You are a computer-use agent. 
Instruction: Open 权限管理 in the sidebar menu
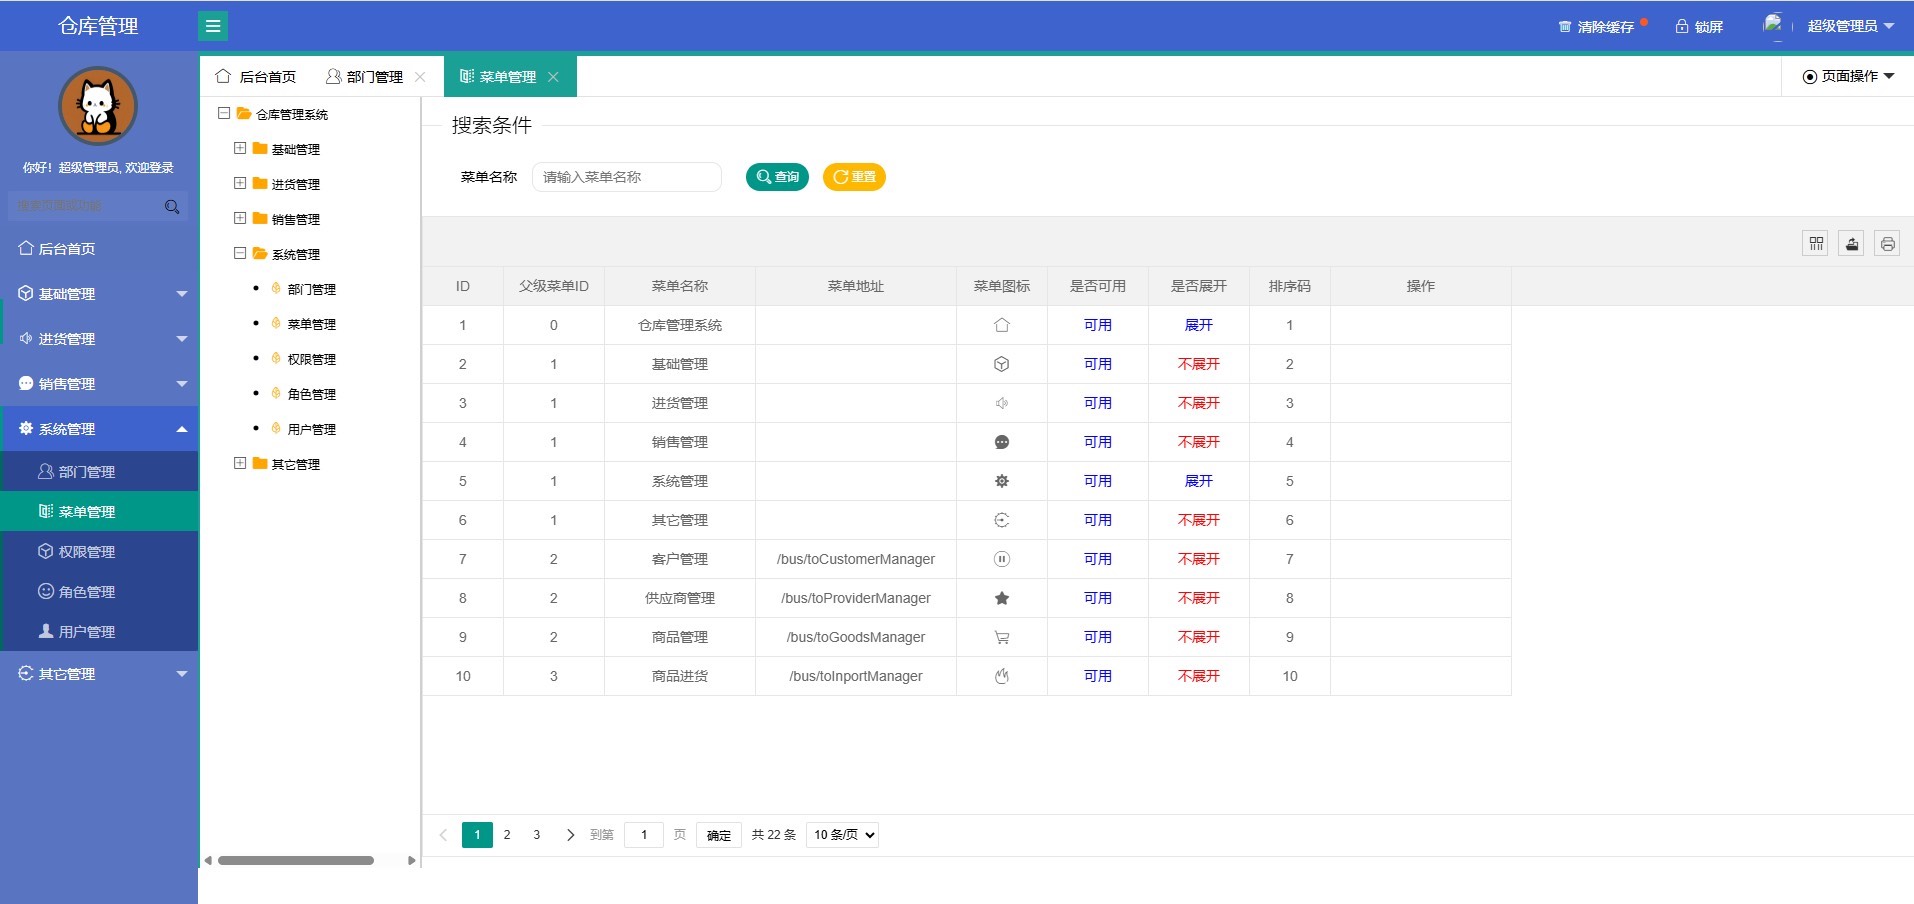[87, 552]
